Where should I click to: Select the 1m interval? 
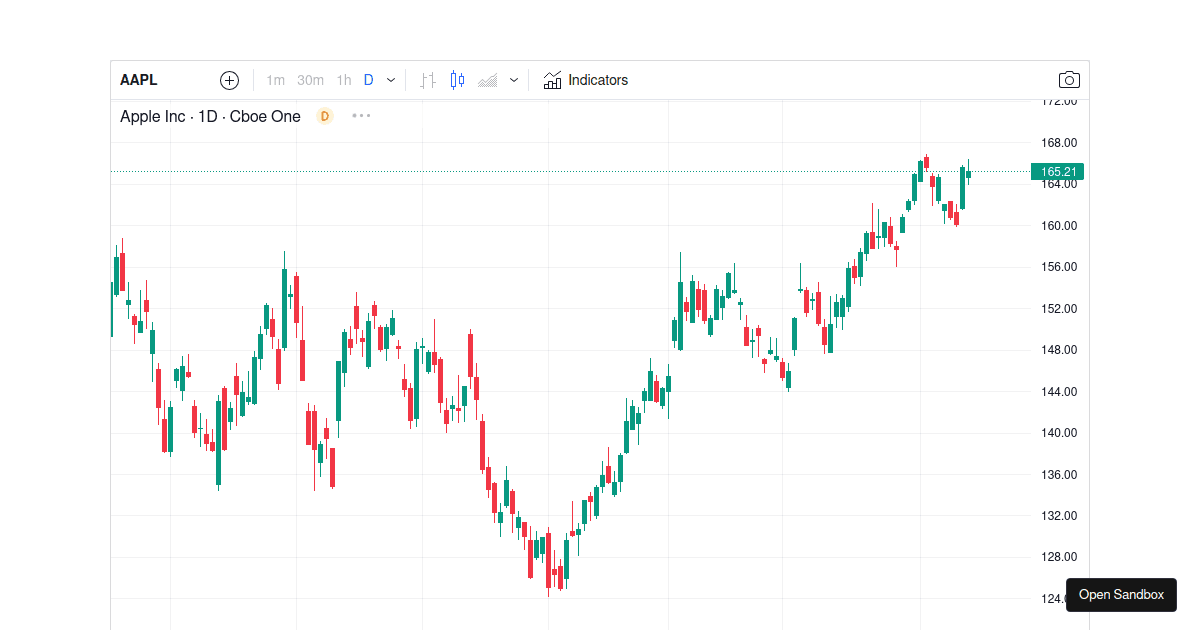[x=276, y=80]
